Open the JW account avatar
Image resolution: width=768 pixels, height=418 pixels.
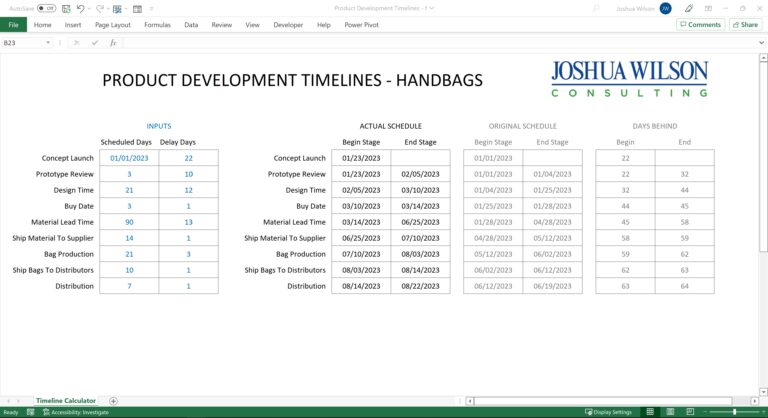pyautogui.click(x=666, y=8)
